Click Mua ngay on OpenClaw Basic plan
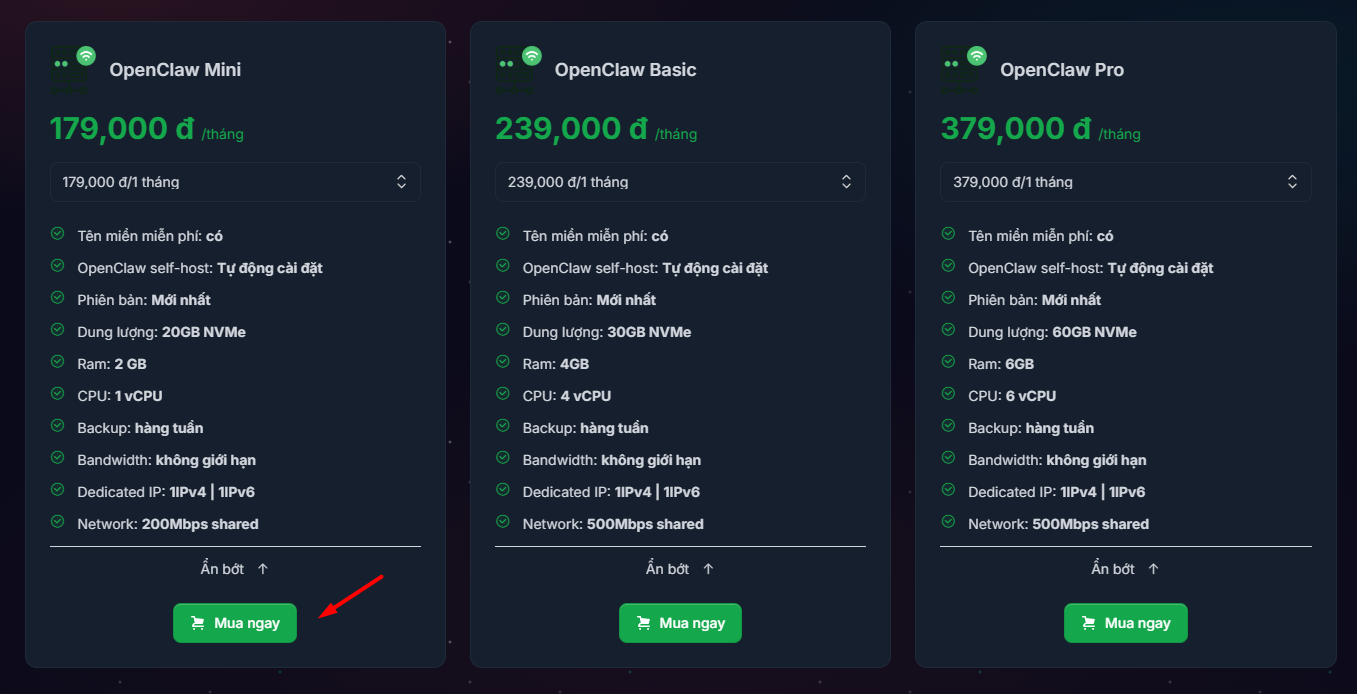This screenshot has width=1357, height=694. [680, 623]
